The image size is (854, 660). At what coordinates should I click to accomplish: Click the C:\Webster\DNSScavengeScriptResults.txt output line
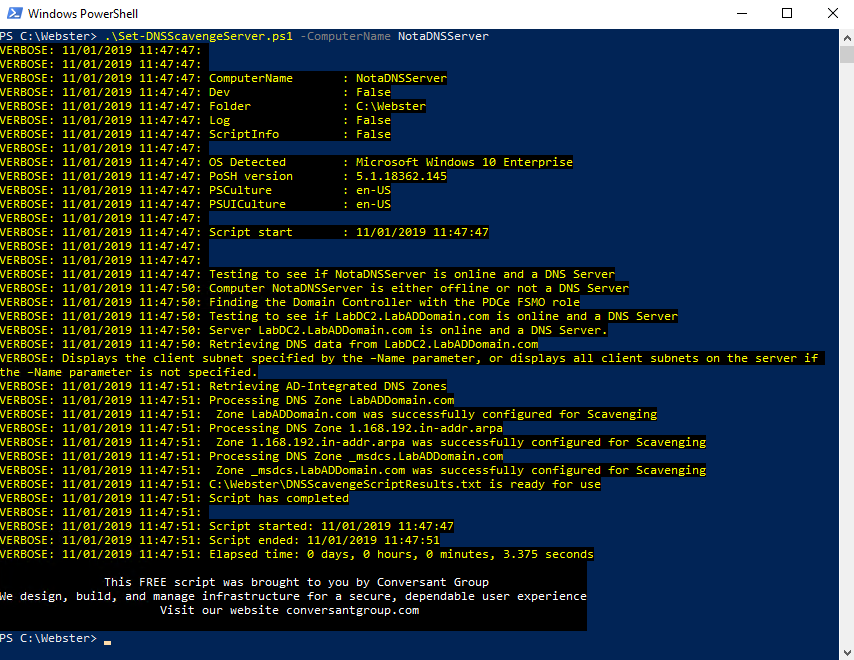[405, 484]
